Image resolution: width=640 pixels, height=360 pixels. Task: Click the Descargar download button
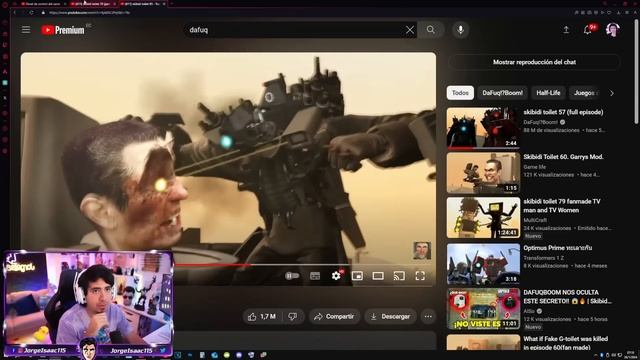[x=390, y=316]
